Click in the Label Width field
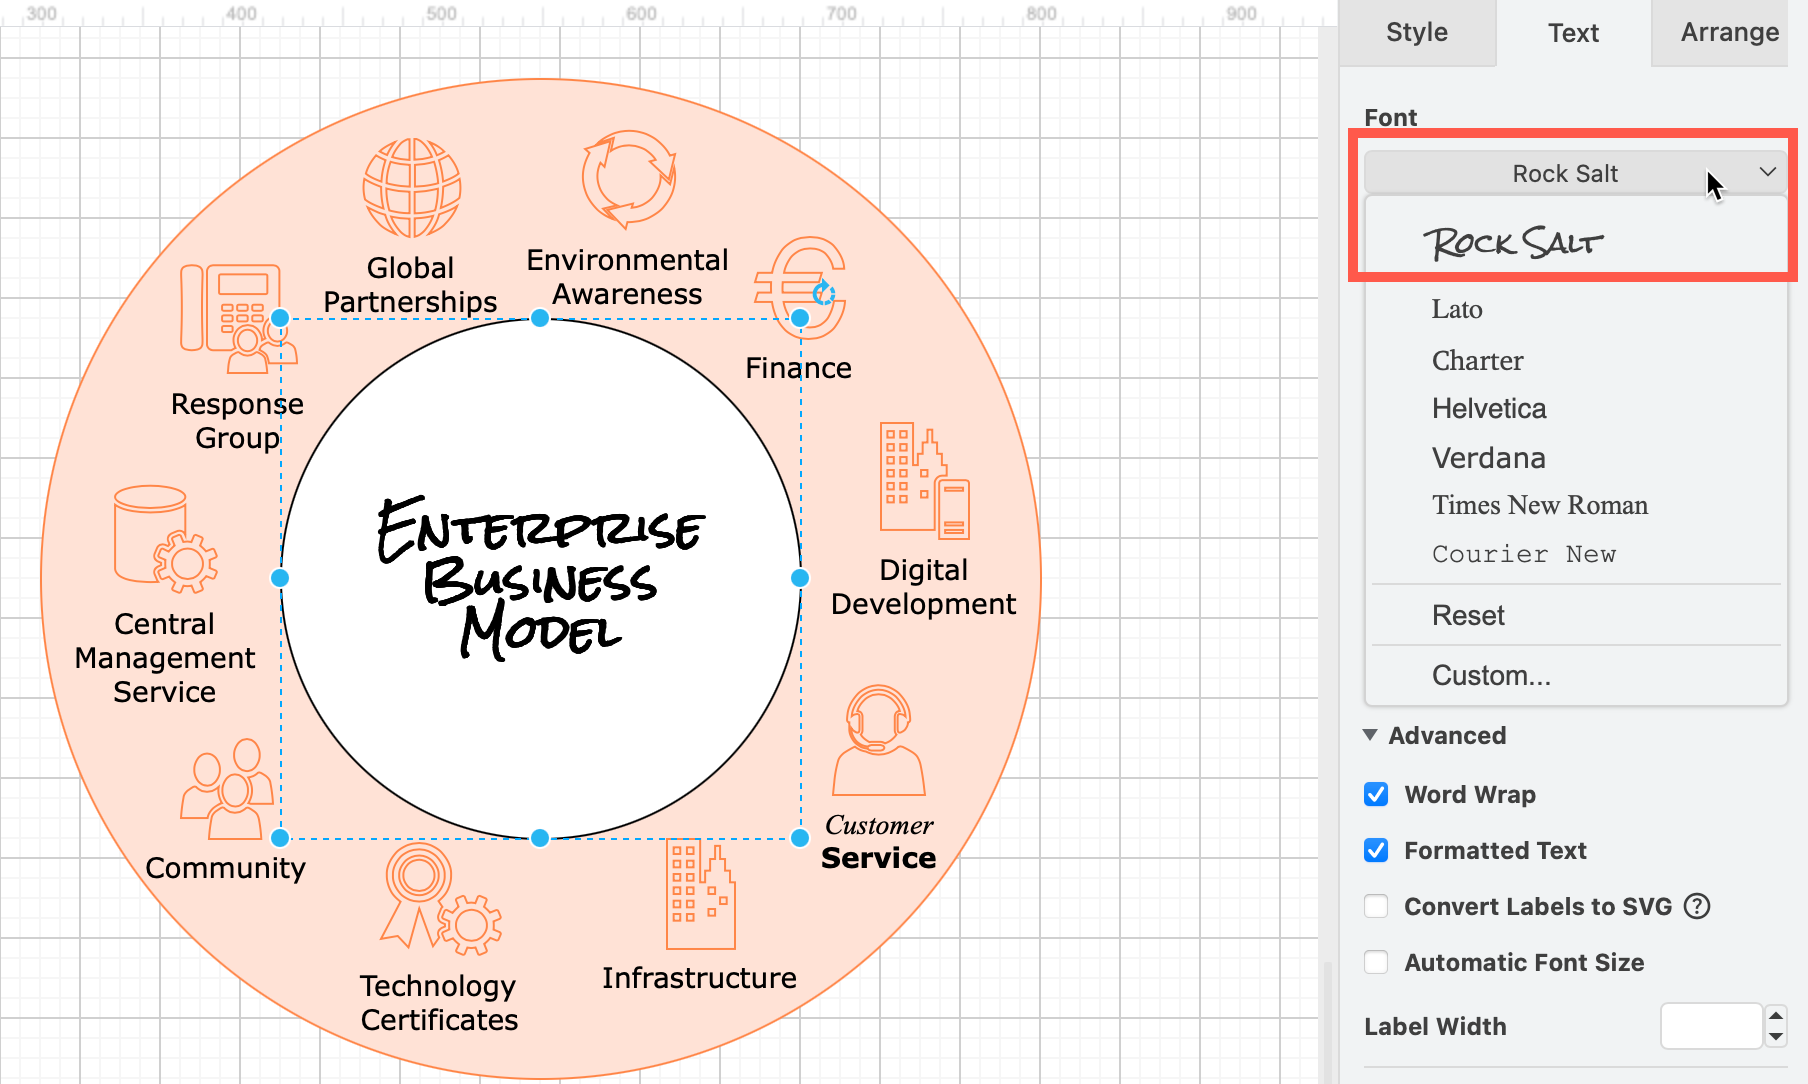The height and width of the screenshot is (1084, 1808). tap(1711, 1026)
